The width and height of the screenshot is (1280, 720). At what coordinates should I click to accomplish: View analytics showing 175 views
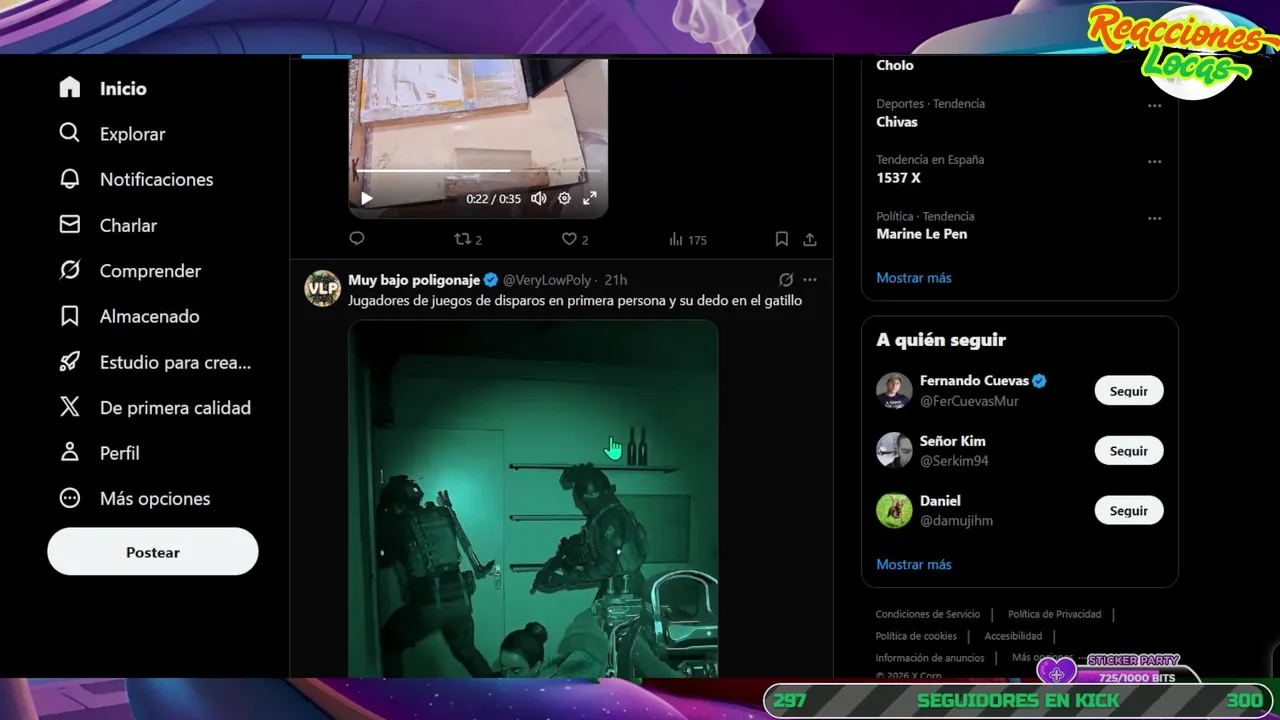click(687, 239)
